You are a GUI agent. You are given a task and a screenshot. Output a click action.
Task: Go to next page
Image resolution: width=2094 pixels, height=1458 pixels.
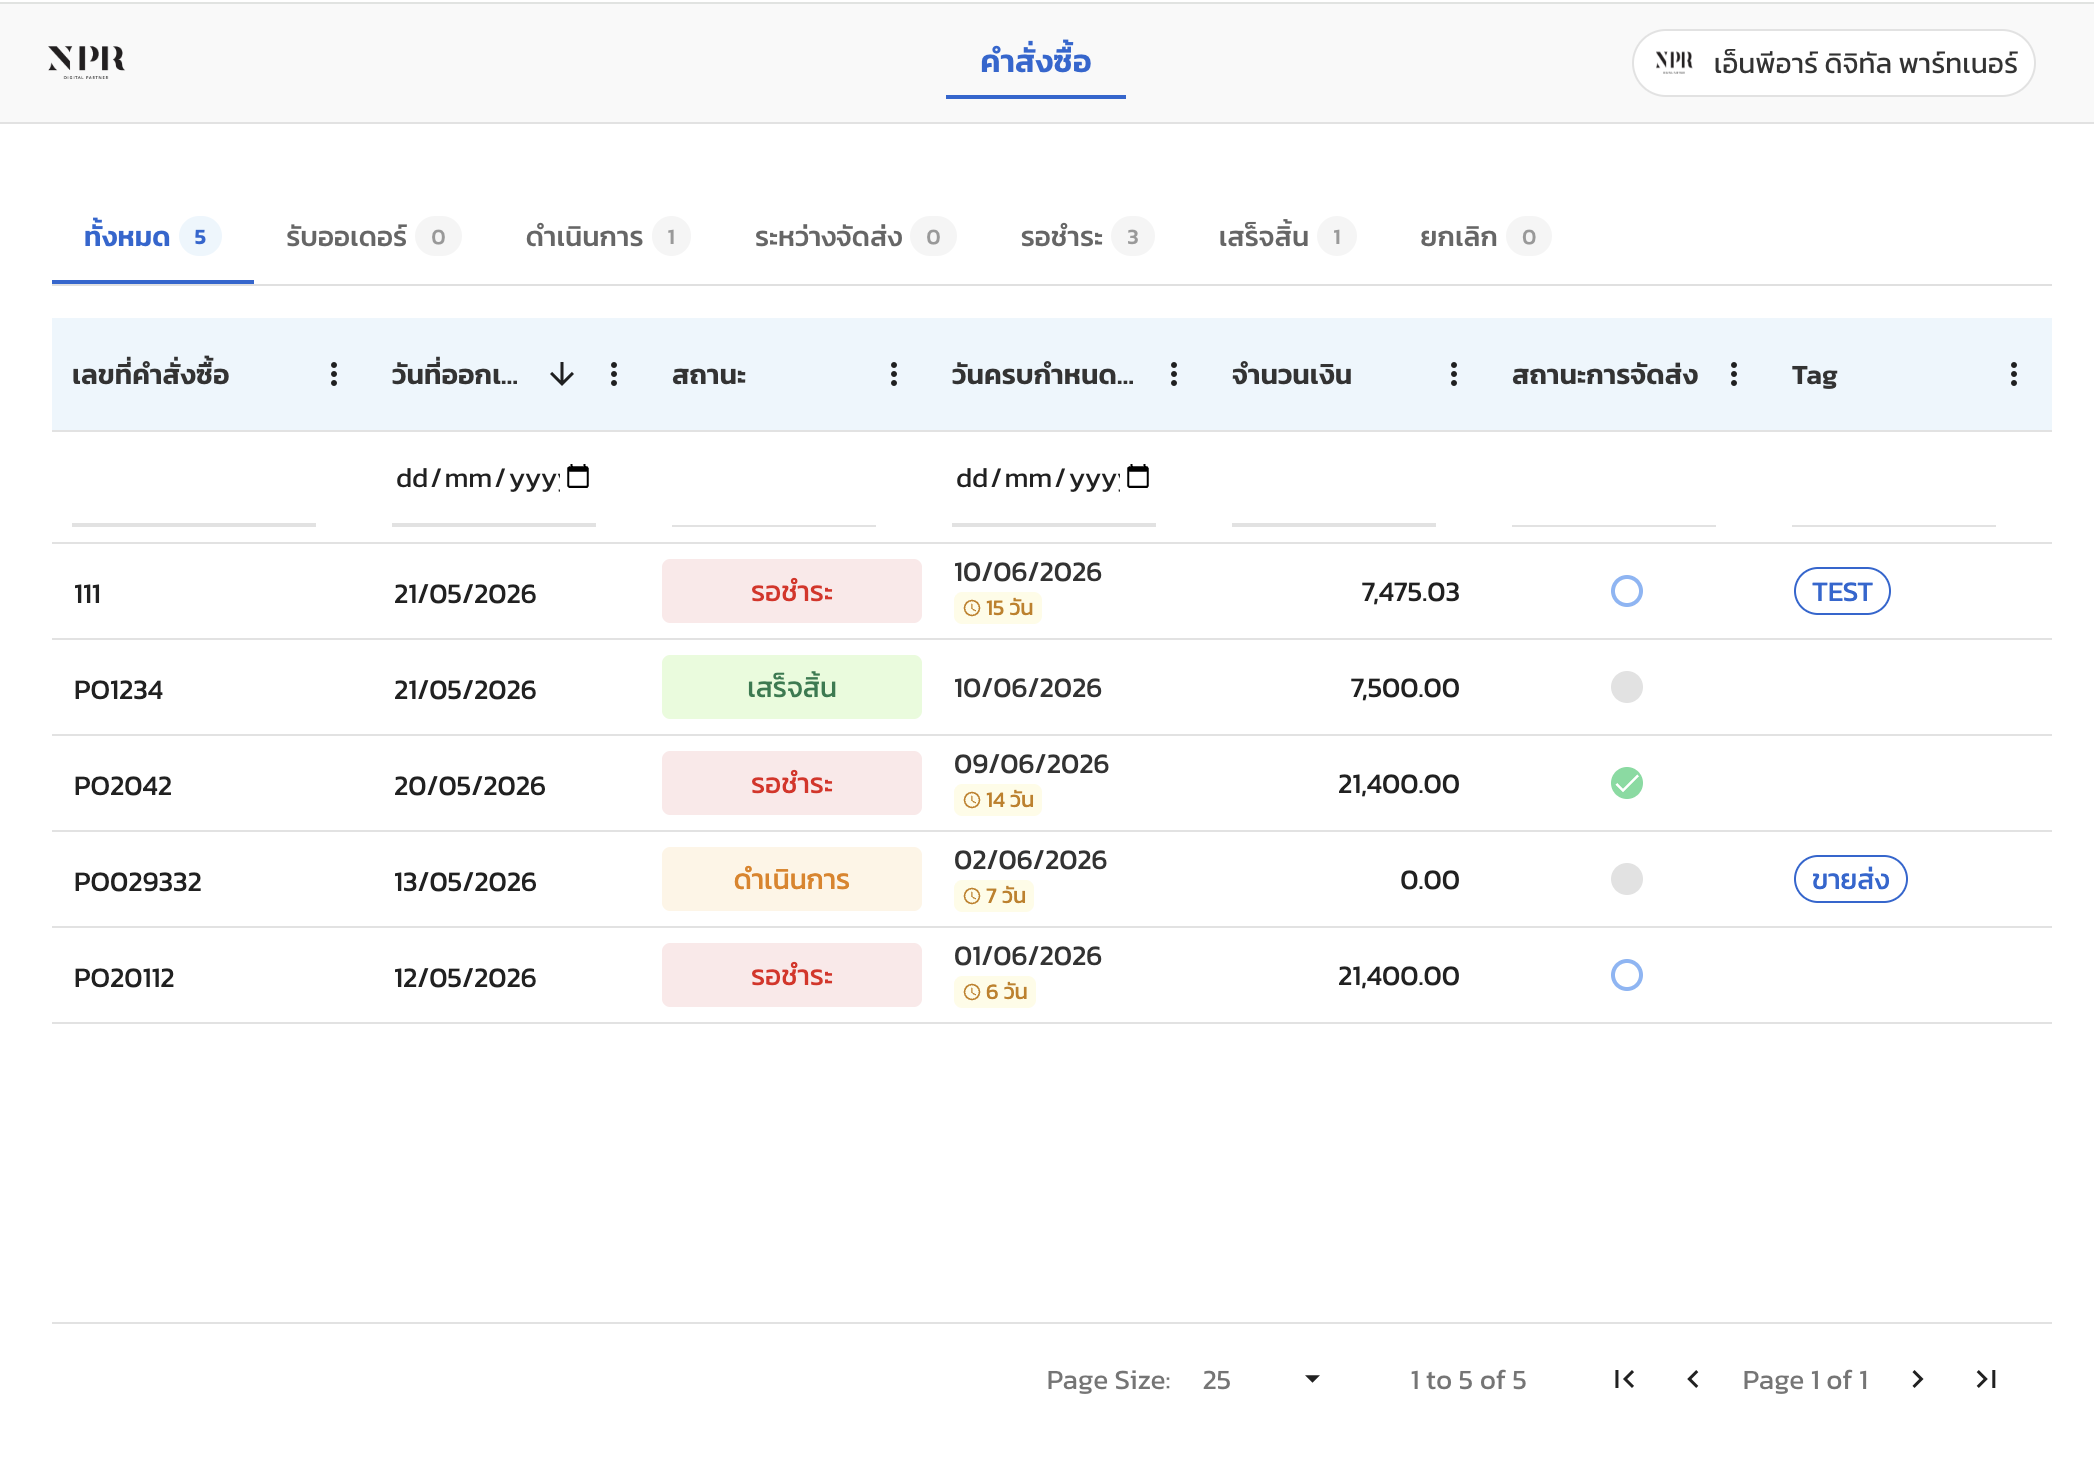coord(1917,1380)
